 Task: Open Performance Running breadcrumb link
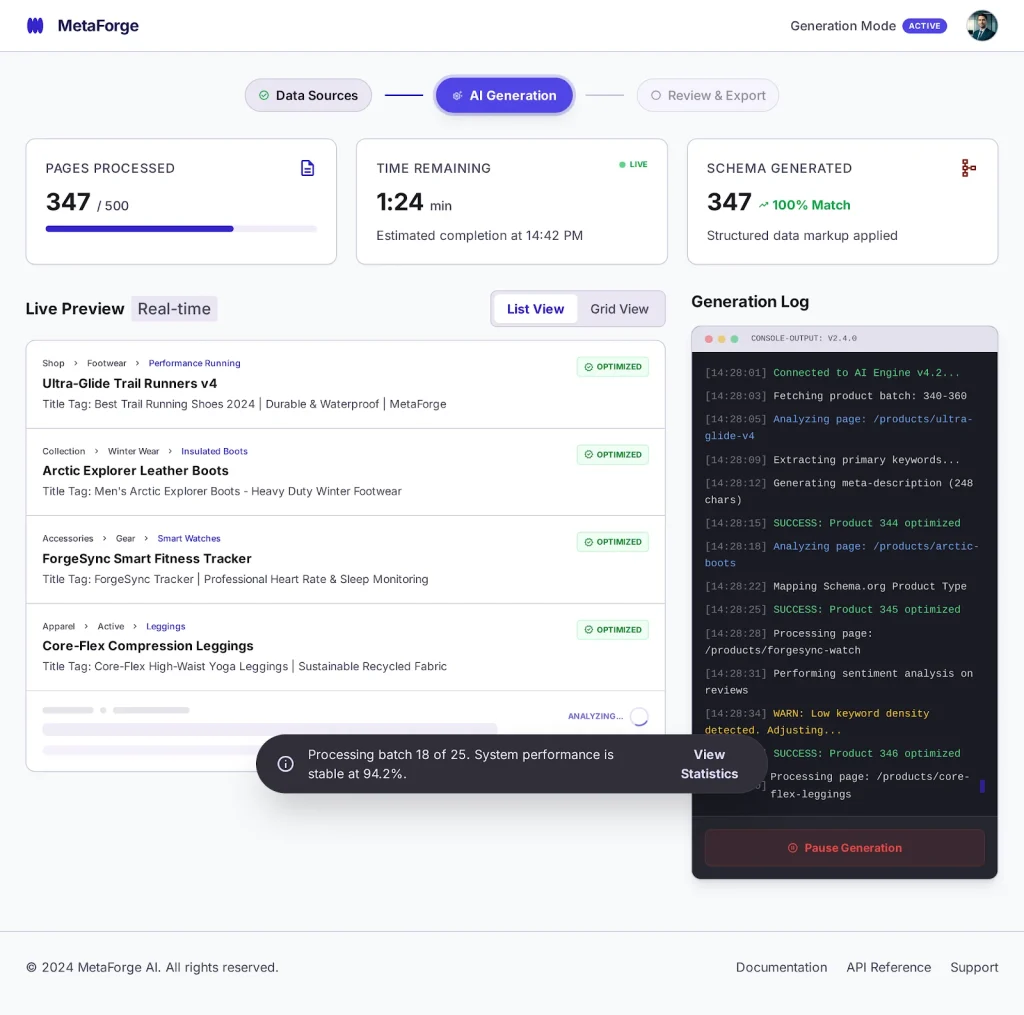point(194,363)
